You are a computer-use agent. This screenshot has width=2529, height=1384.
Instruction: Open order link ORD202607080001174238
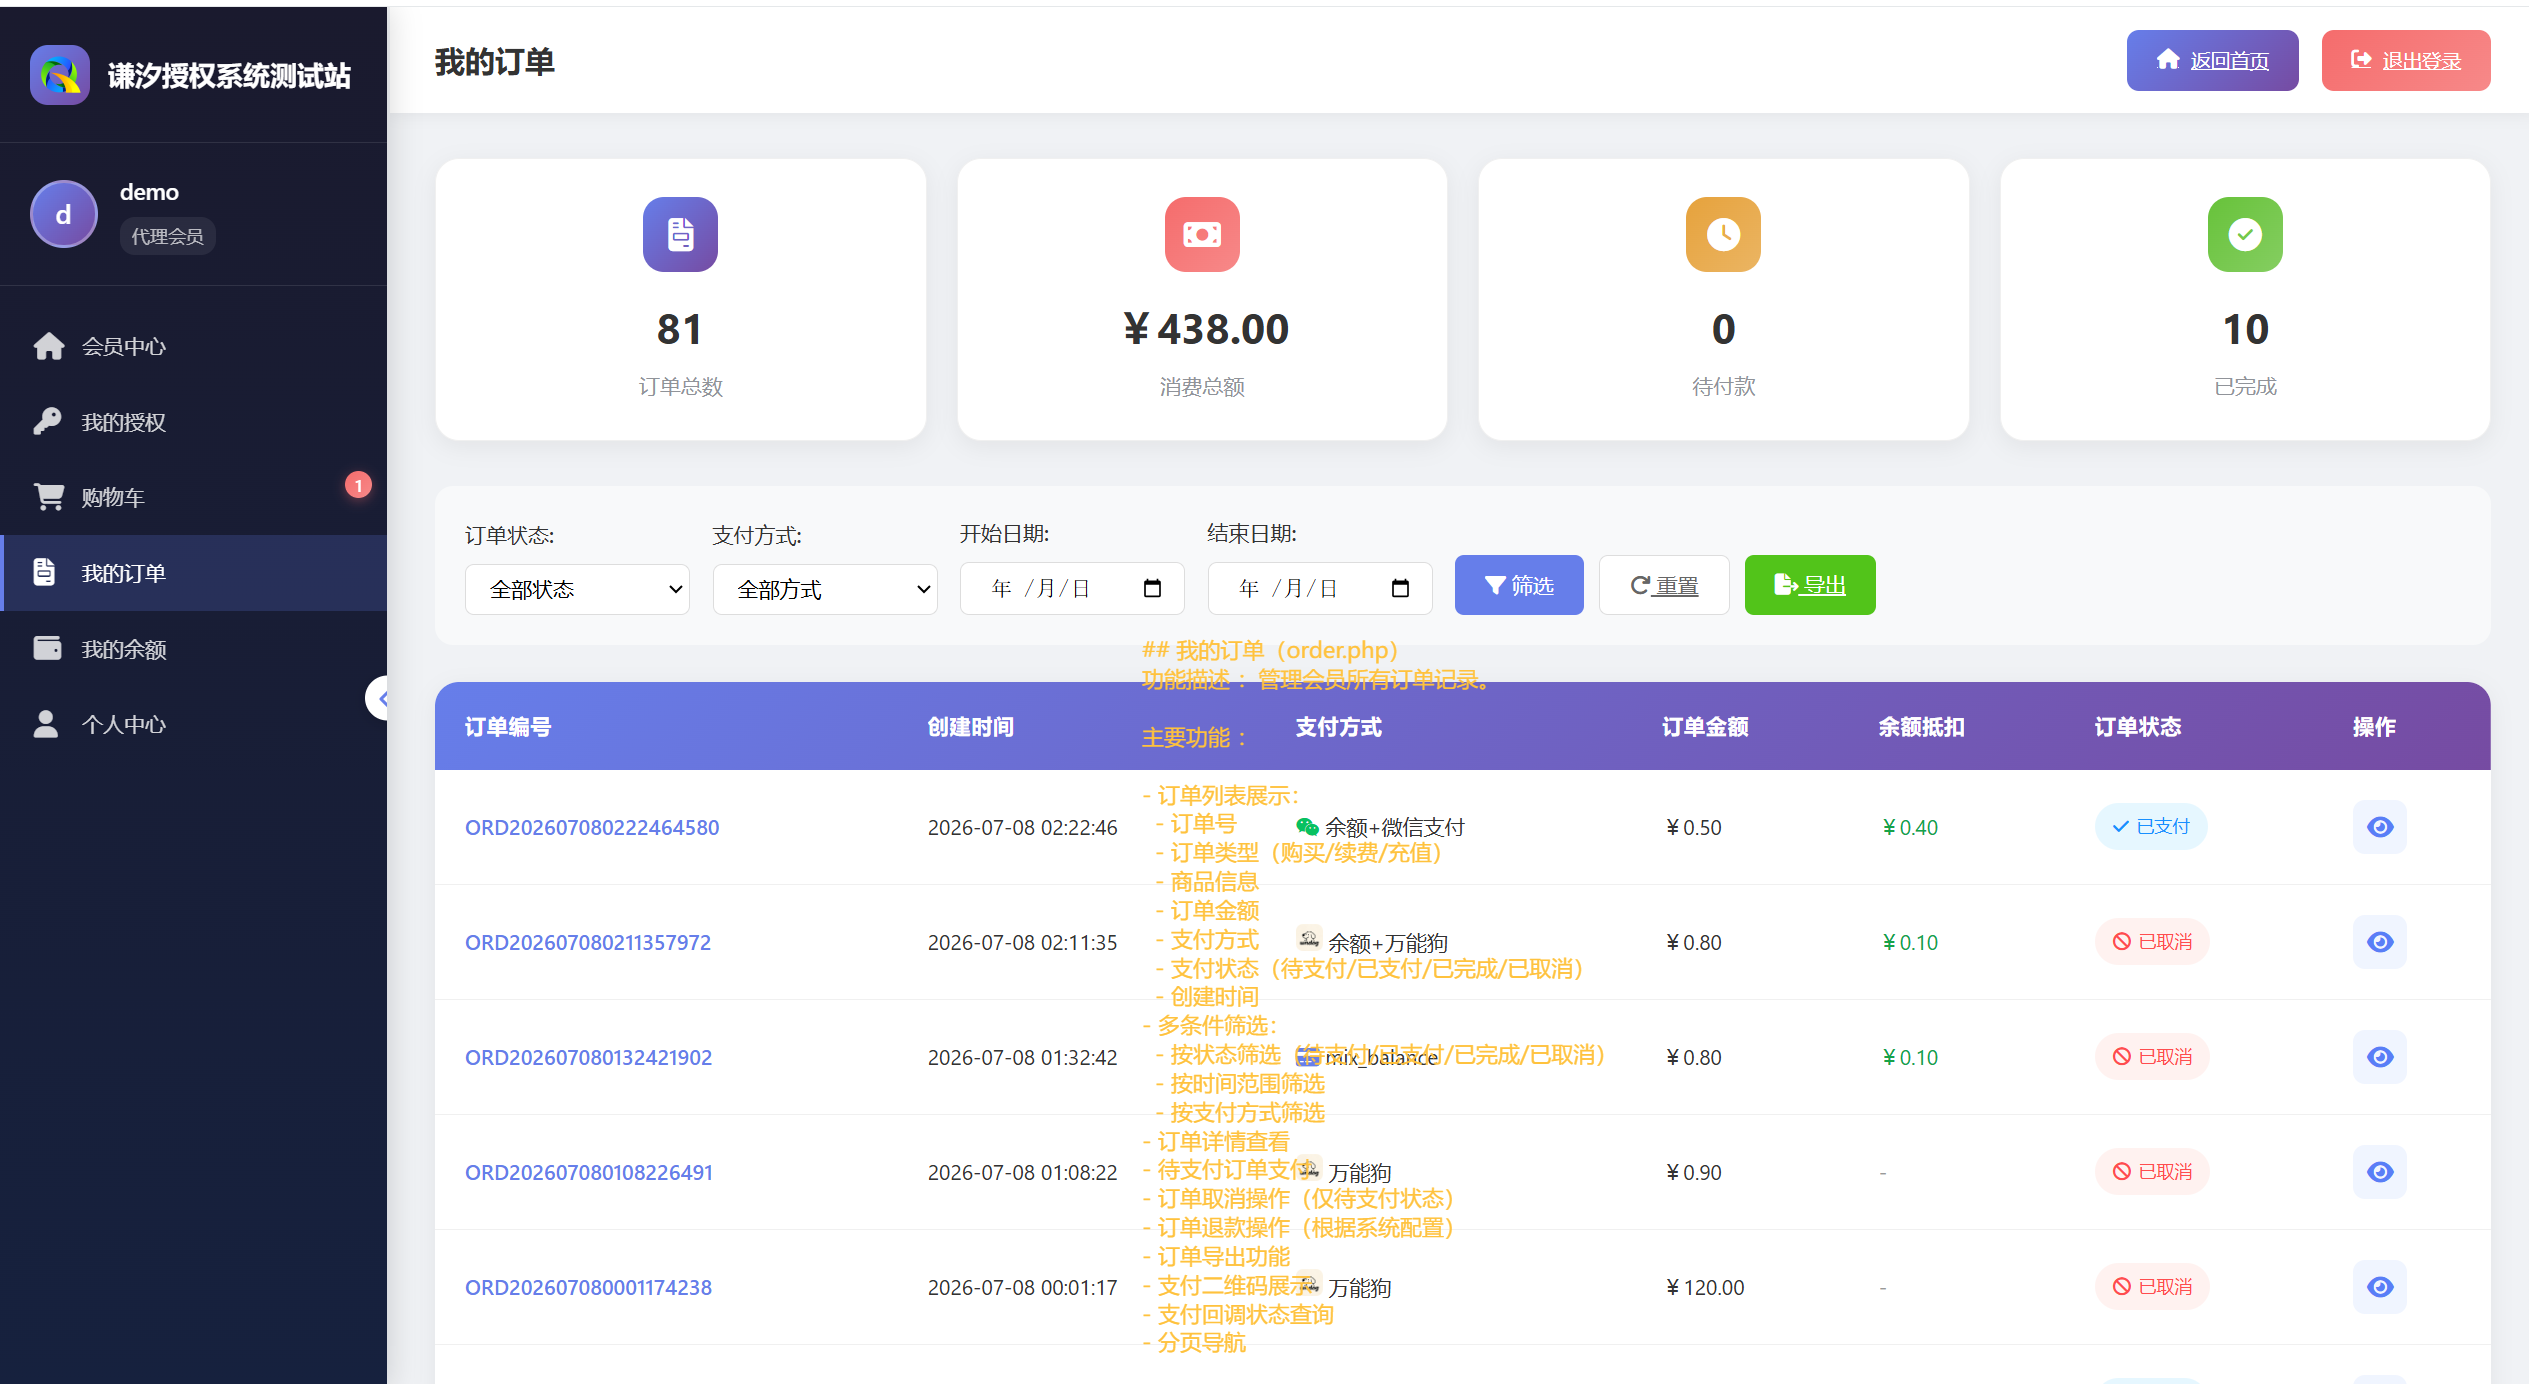[588, 1288]
